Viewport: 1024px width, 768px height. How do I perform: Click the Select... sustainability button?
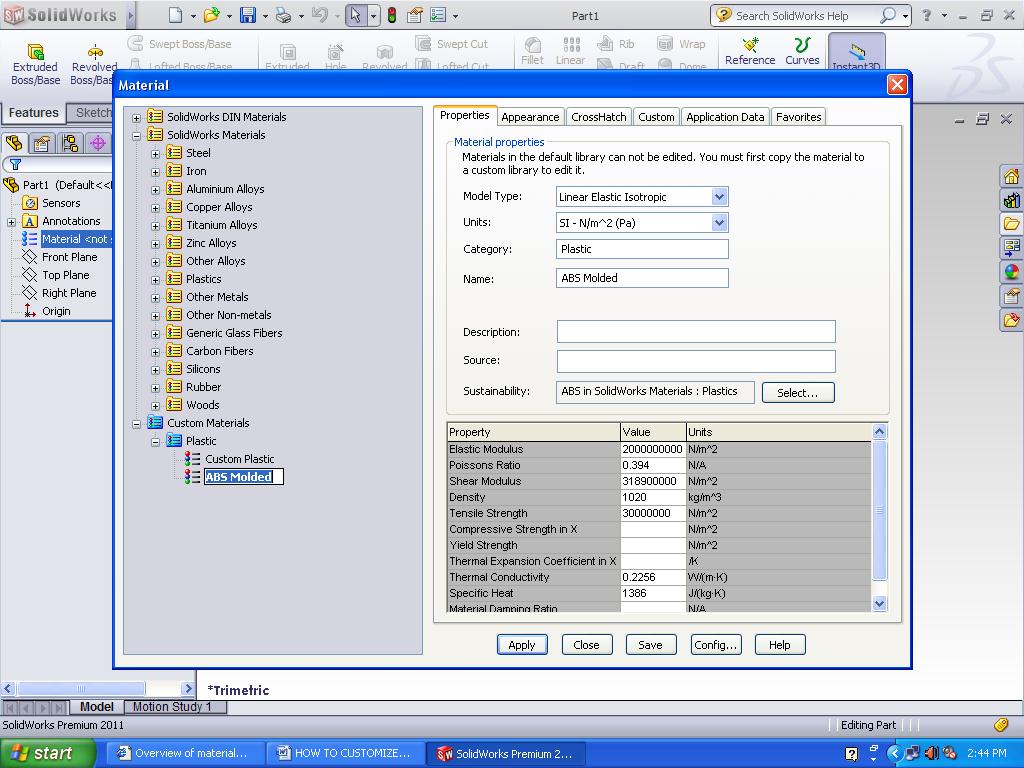click(x=797, y=392)
